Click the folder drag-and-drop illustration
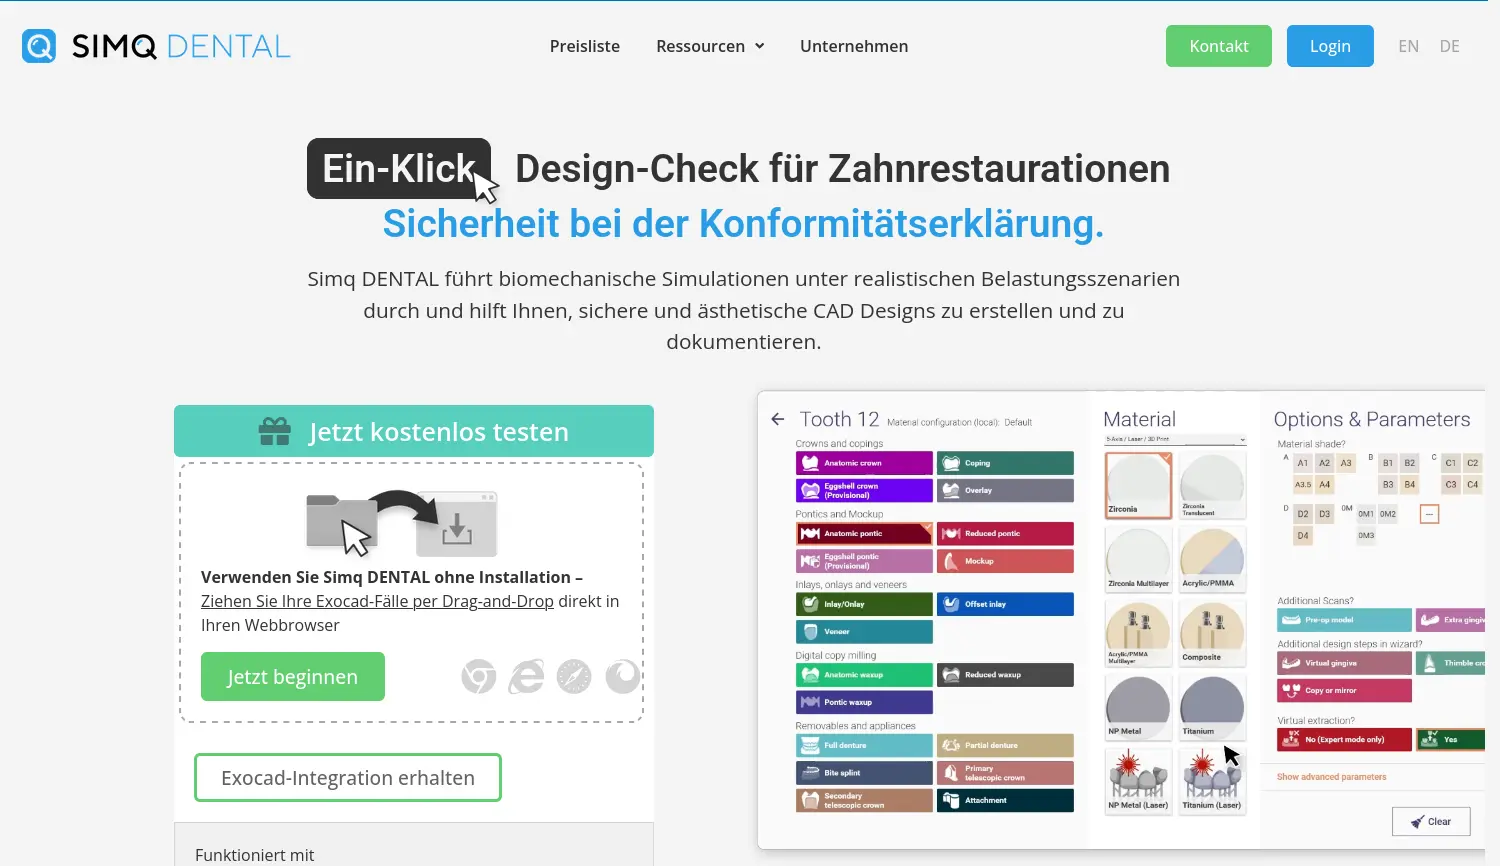Screen dimensions: 1500x866 point(401,522)
